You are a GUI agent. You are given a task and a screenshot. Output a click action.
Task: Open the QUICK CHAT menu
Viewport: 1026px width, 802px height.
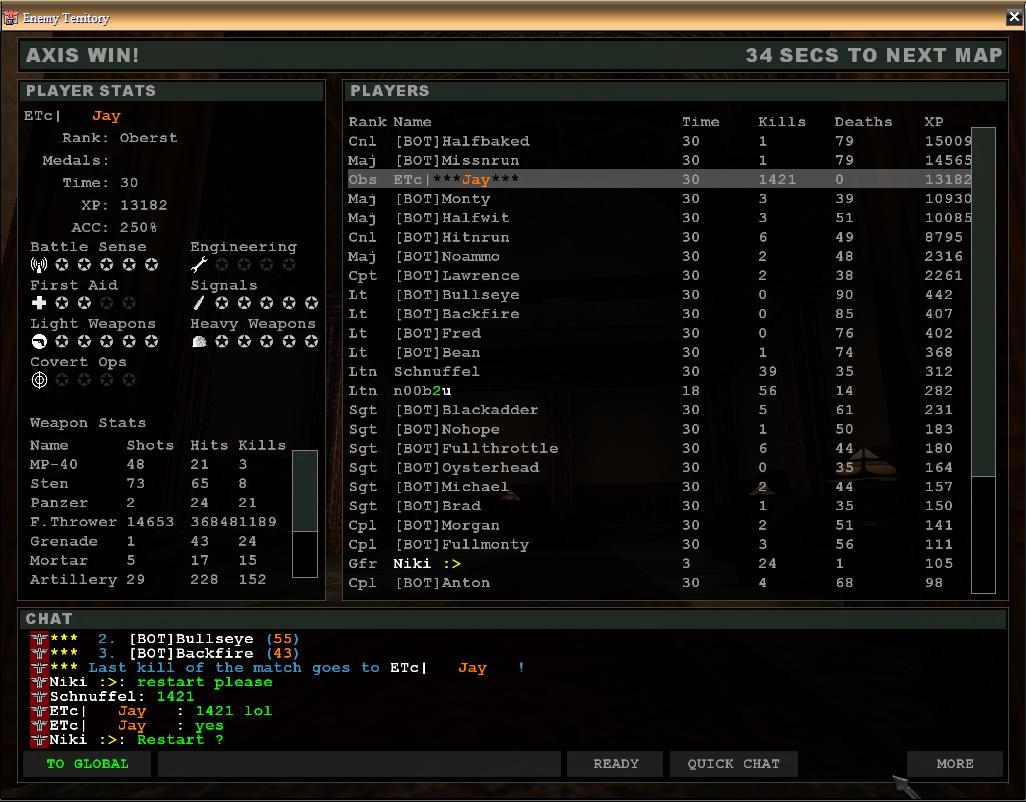(733, 764)
